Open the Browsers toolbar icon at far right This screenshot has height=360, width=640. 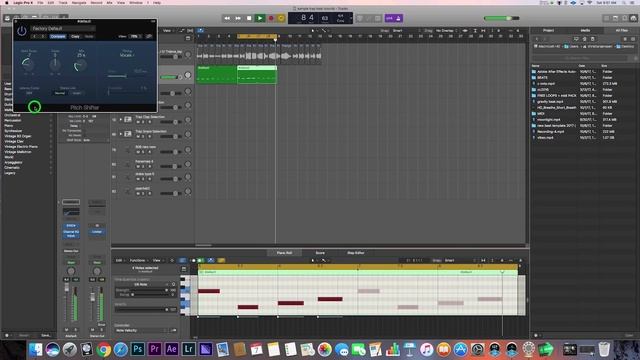click(633, 18)
